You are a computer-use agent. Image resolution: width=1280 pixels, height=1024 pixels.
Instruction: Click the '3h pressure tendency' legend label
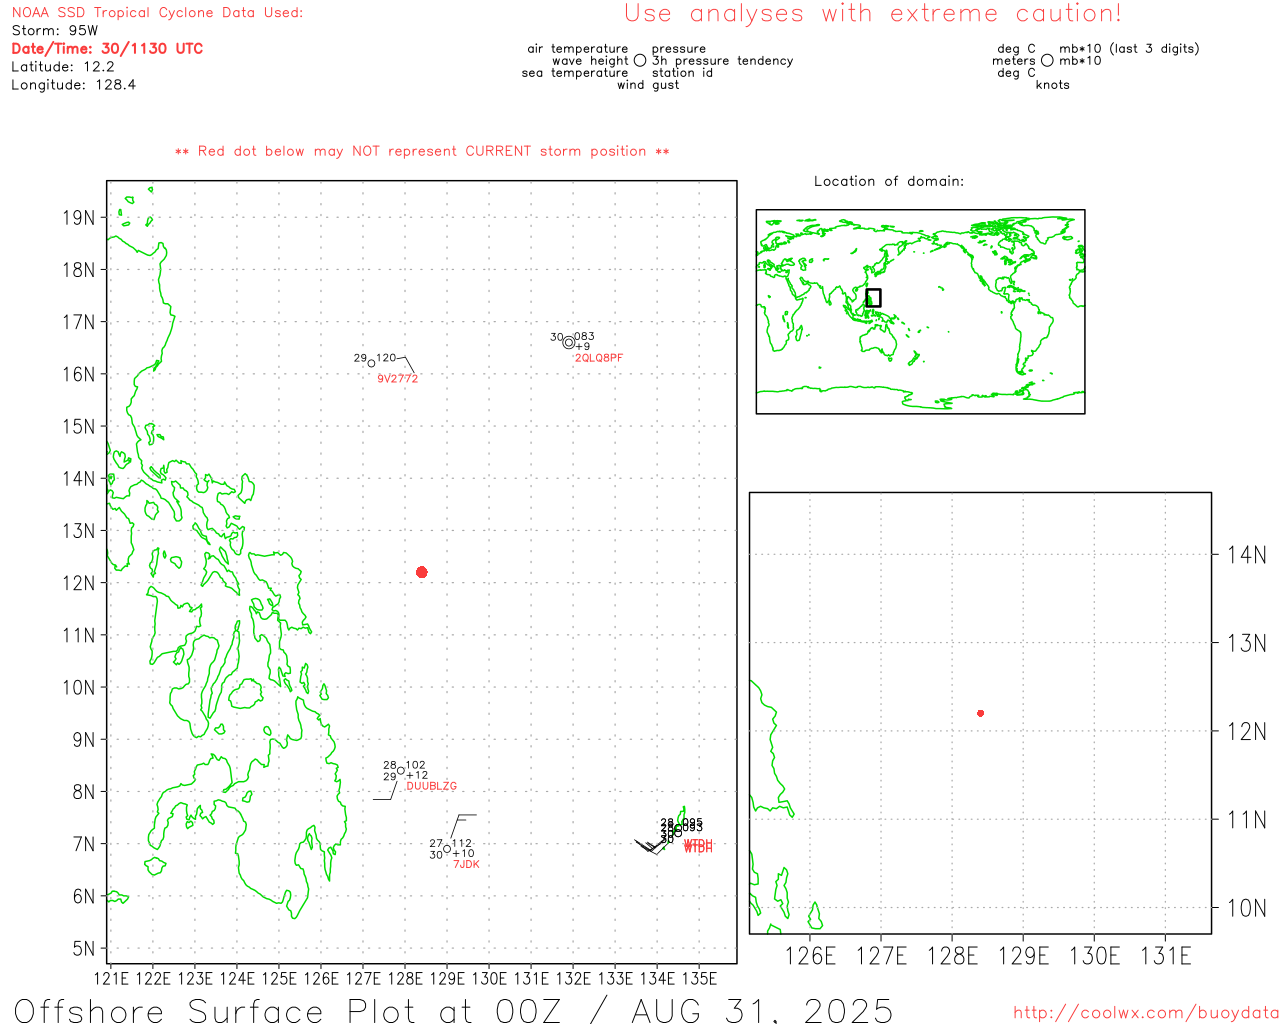click(x=723, y=61)
